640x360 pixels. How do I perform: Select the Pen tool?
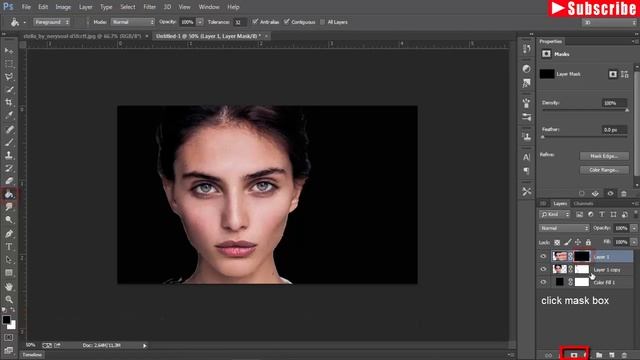(9, 234)
